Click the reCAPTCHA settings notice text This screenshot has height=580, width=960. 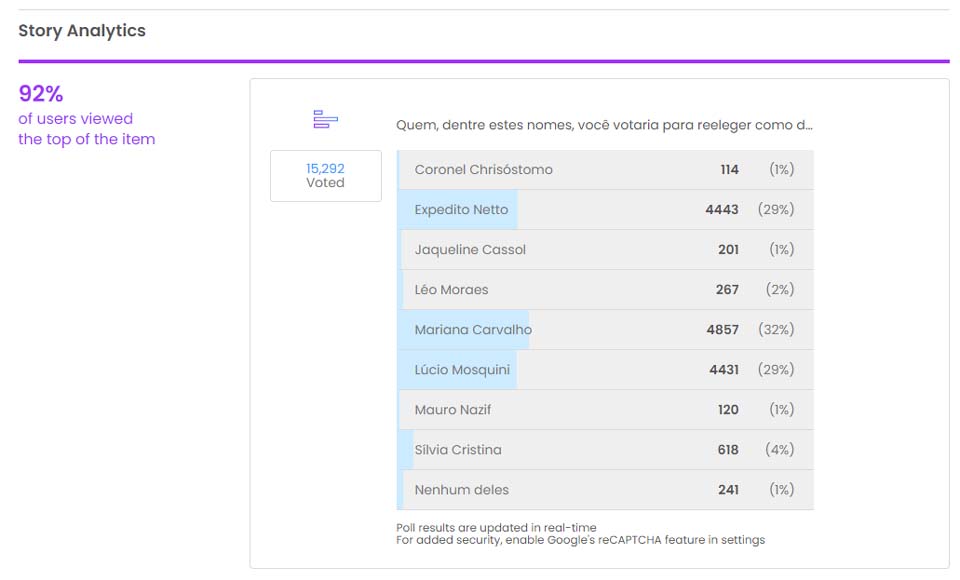coord(580,540)
